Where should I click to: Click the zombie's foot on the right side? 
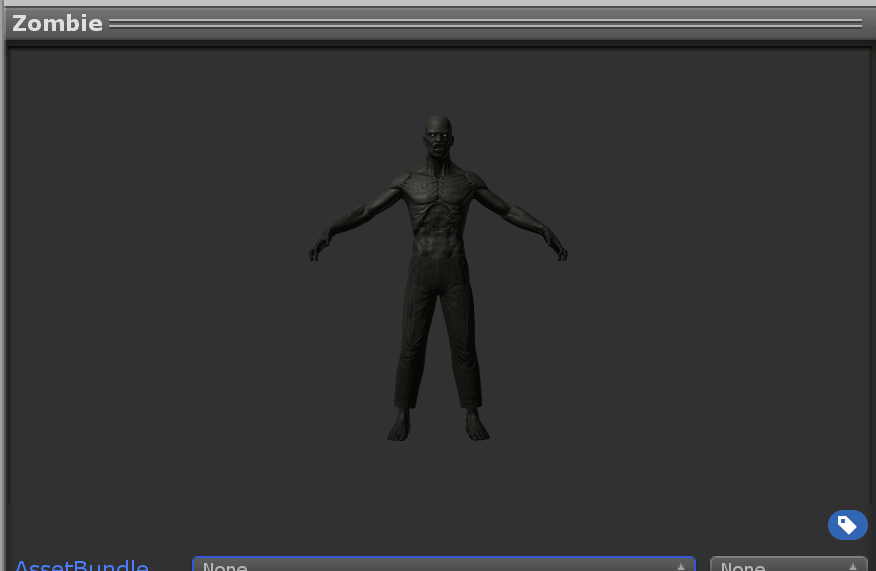[x=476, y=427]
